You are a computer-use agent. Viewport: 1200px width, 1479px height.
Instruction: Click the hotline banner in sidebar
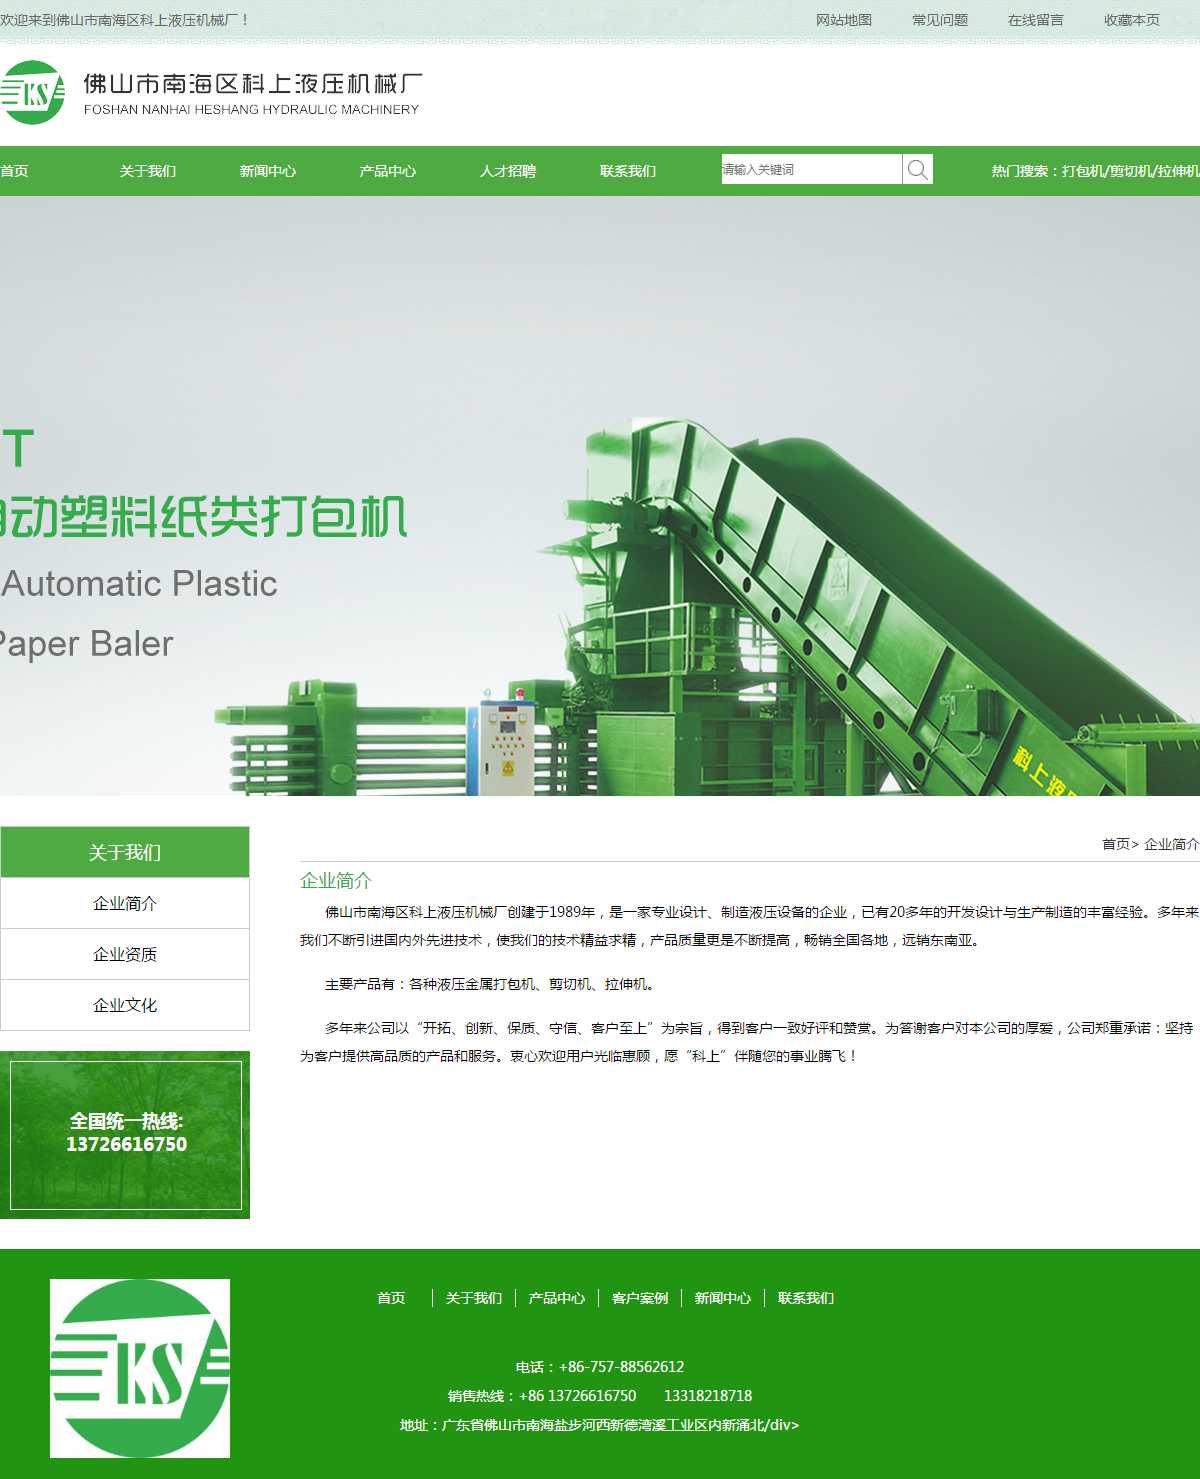coord(125,1134)
